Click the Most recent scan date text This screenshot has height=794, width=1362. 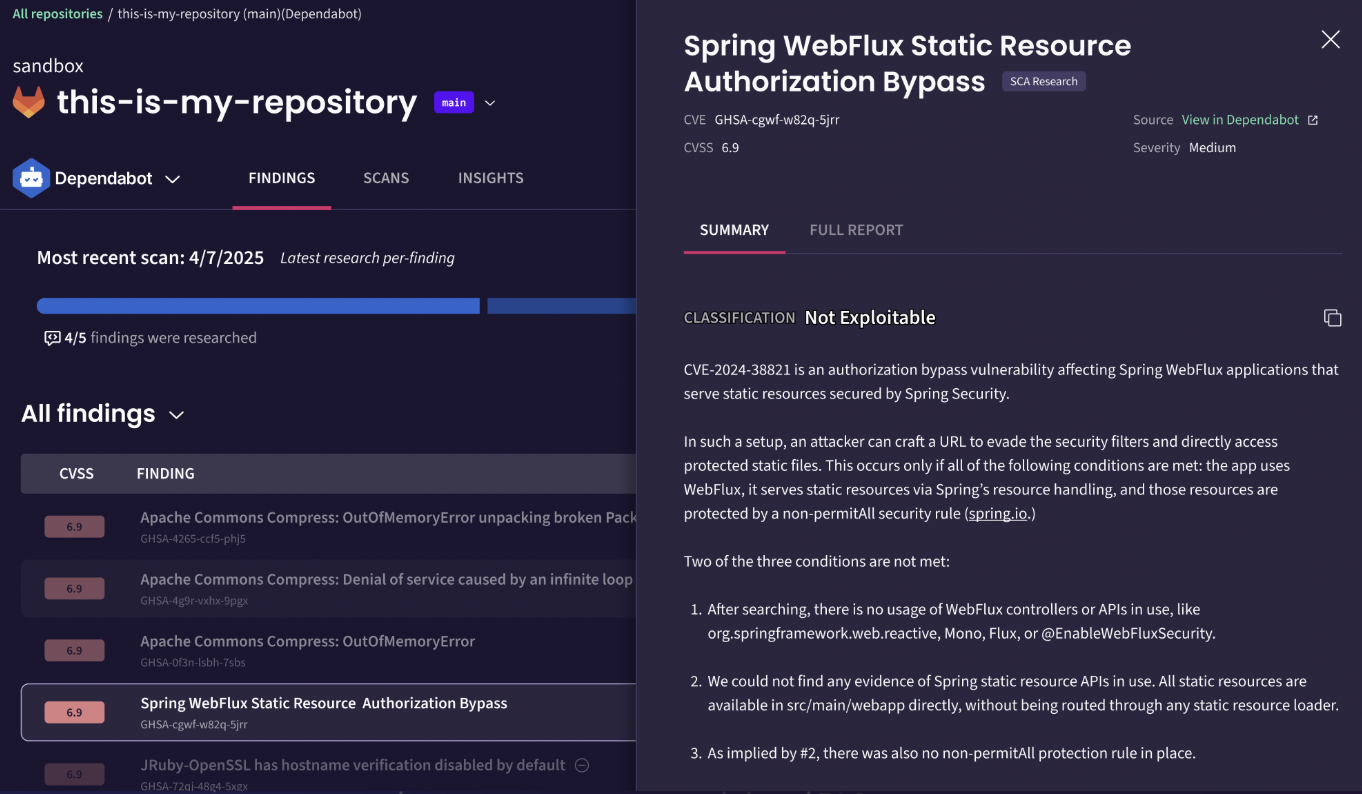click(150, 258)
